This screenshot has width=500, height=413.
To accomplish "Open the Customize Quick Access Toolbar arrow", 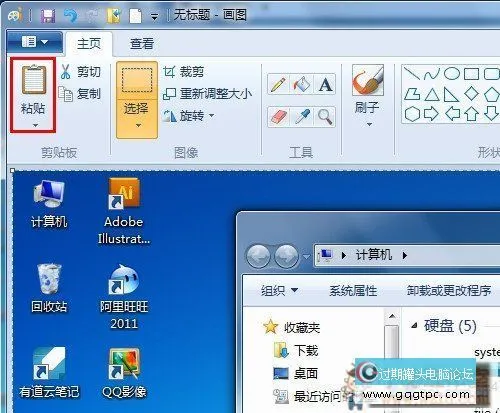I will pos(154,16).
